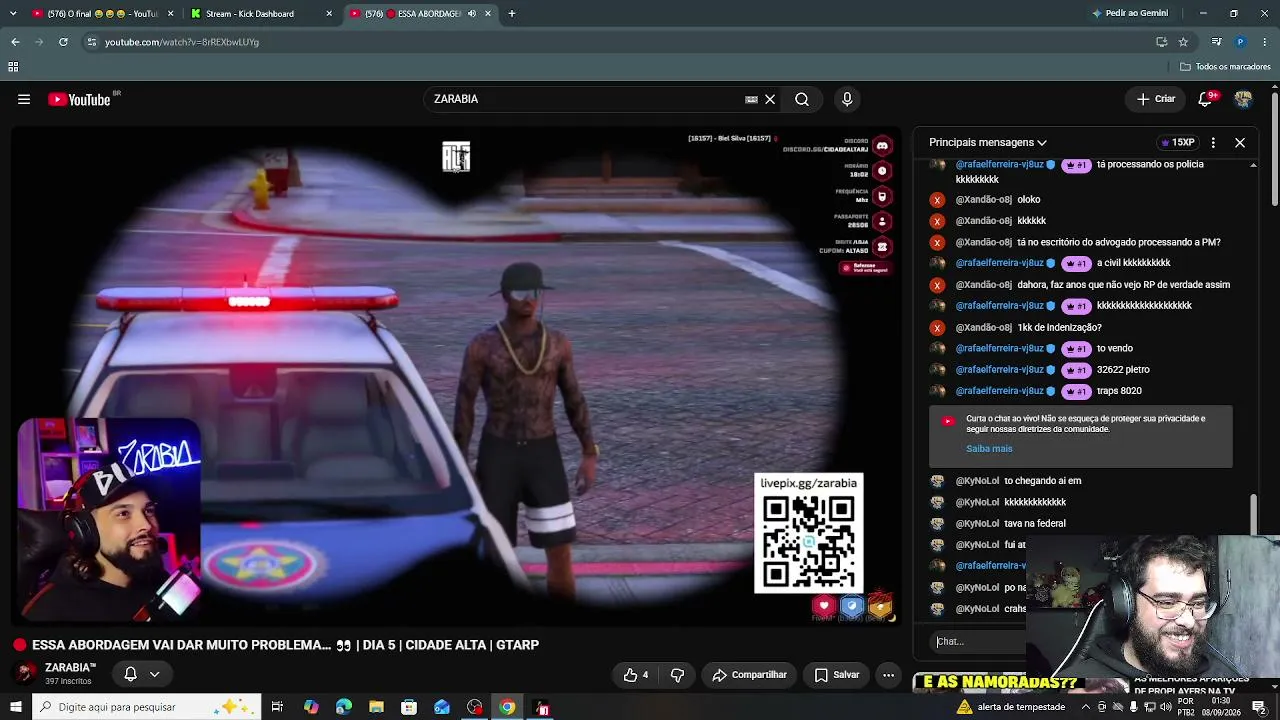The image size is (1280, 720).
Task: Go back to the previous page
Action: point(15,42)
